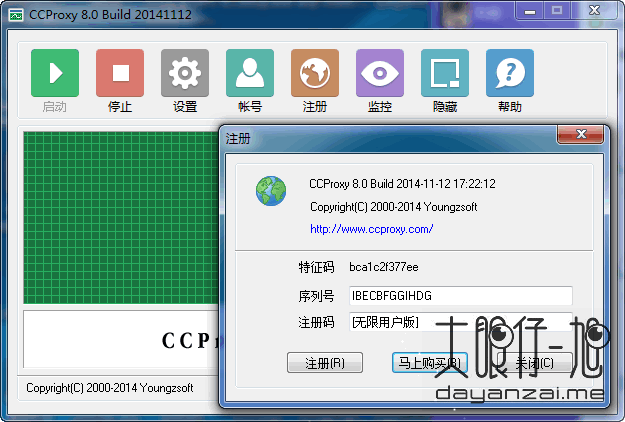Click the 序列号 label
The width and height of the screenshot is (625, 422).
[316, 296]
